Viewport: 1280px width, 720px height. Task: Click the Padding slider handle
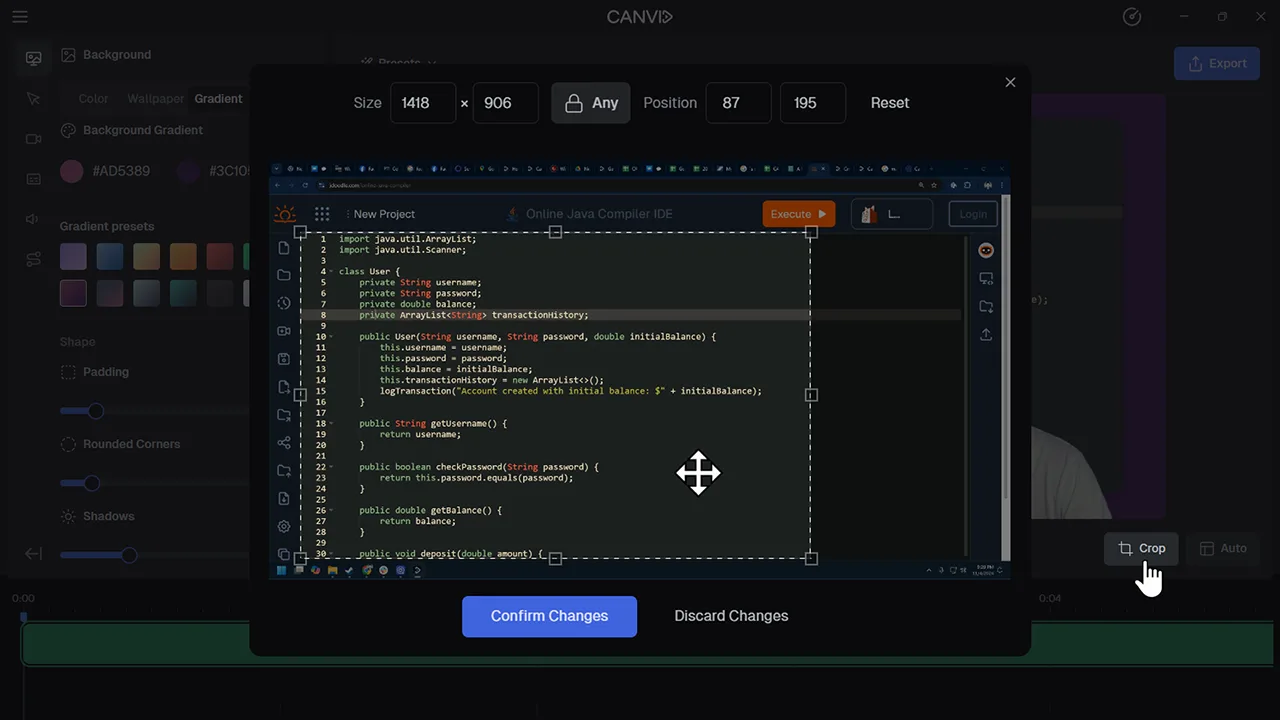tap(95, 411)
